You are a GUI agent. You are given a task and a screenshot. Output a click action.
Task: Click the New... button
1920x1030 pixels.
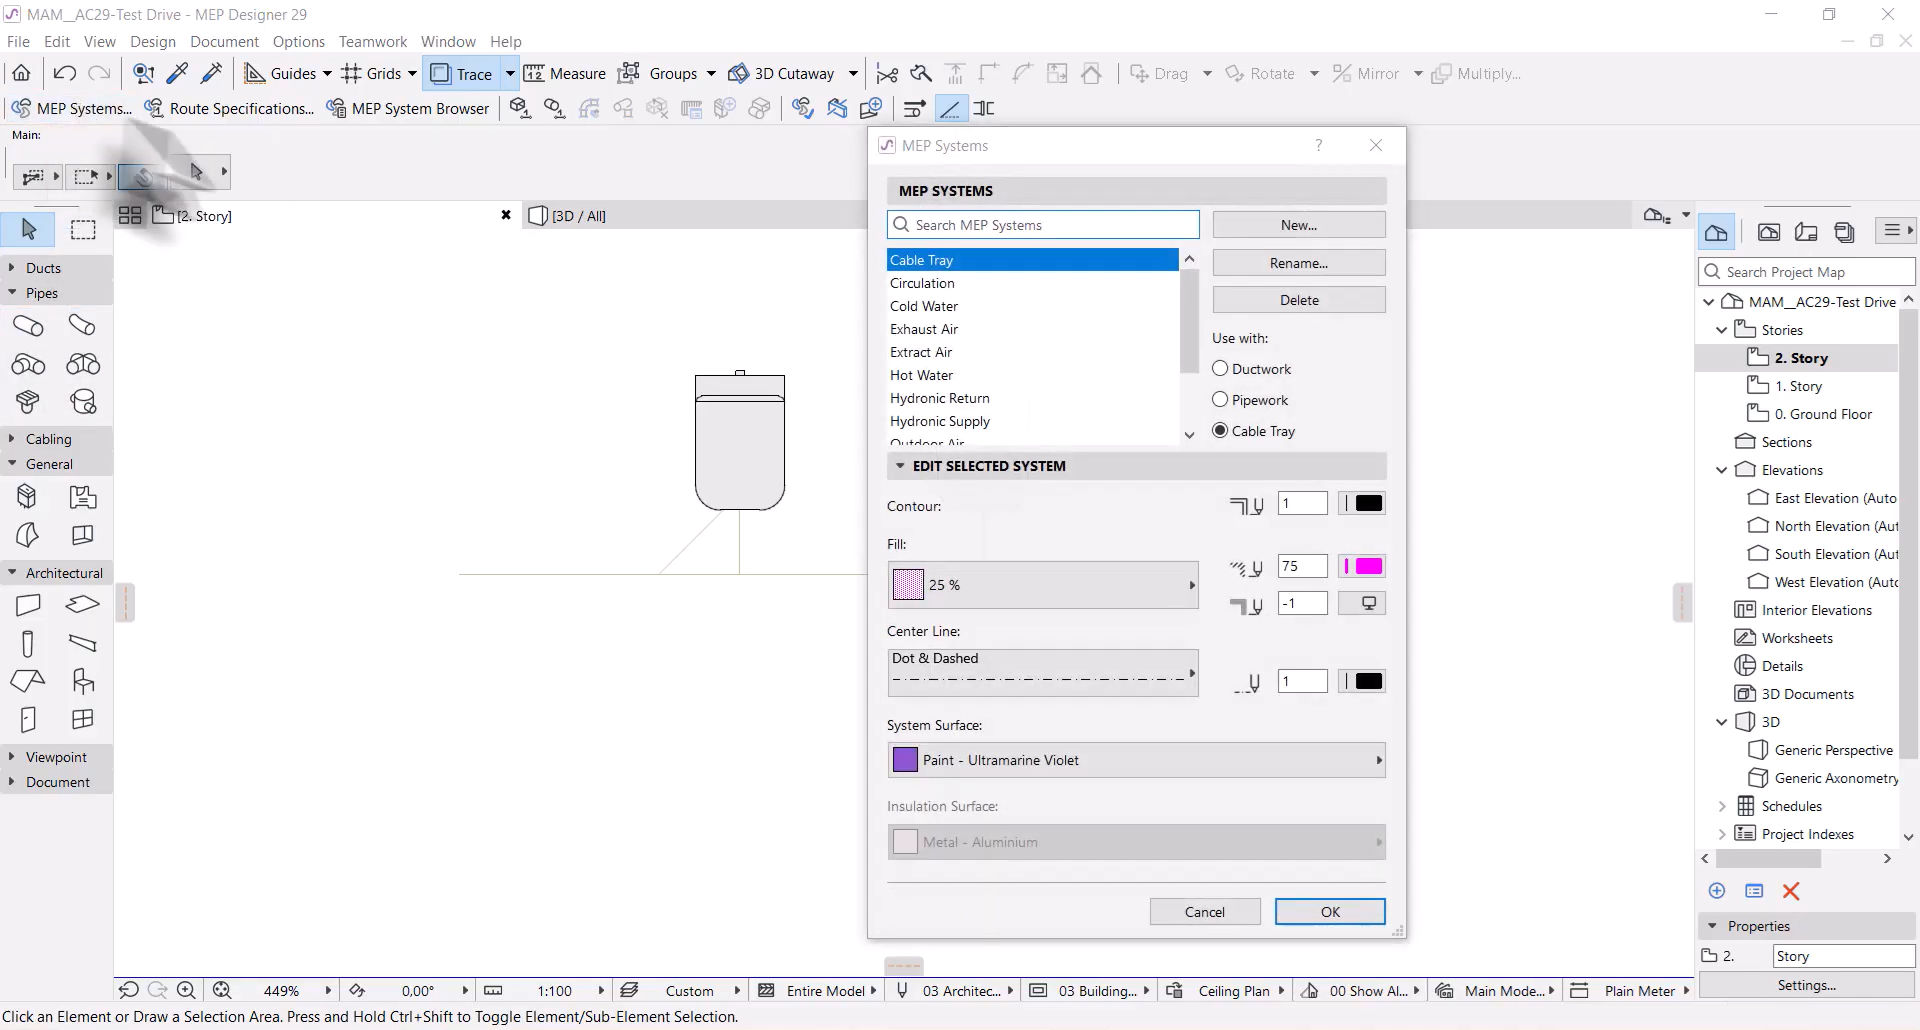(1299, 225)
